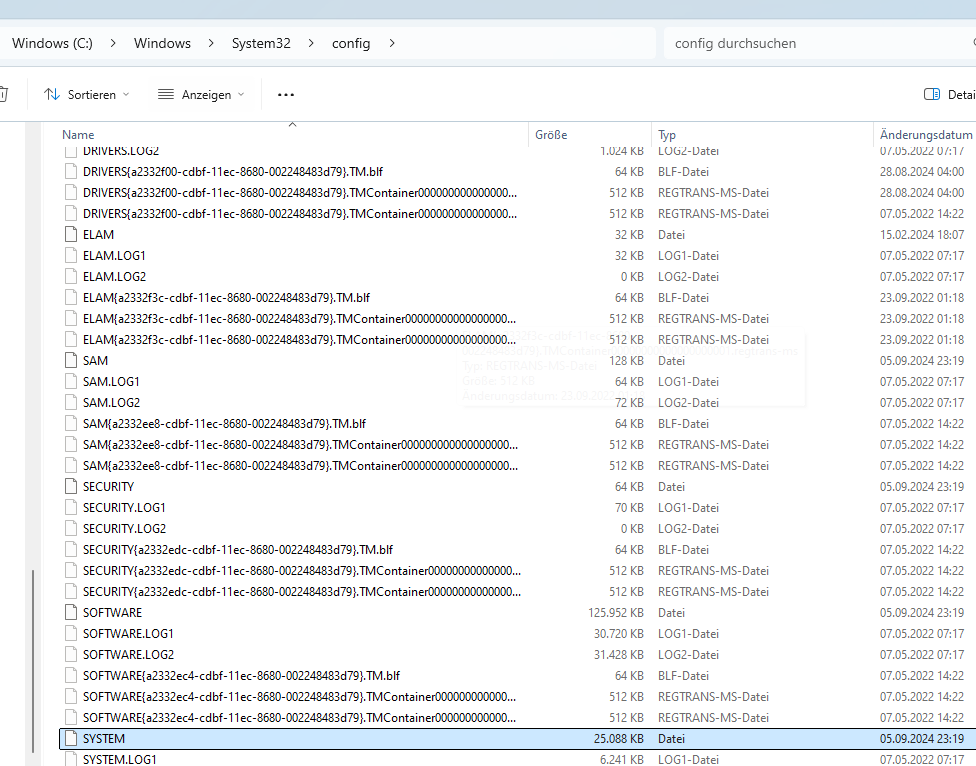Click the file icon of ELAM

(72, 235)
